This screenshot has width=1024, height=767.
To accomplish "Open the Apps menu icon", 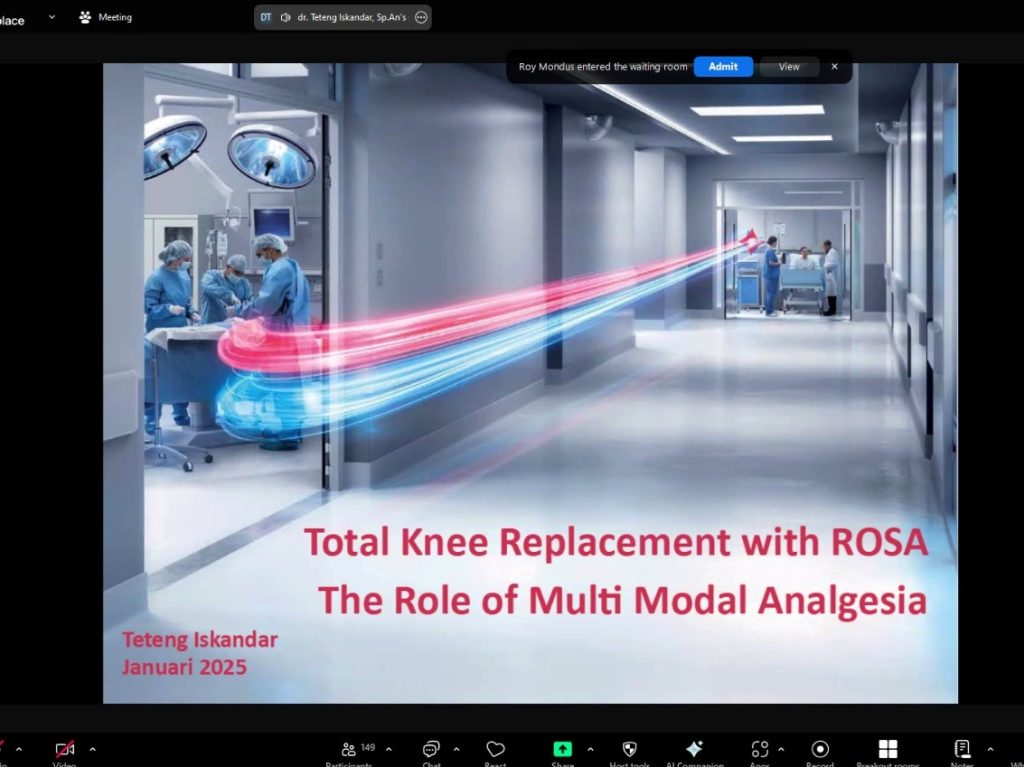I will 759,750.
